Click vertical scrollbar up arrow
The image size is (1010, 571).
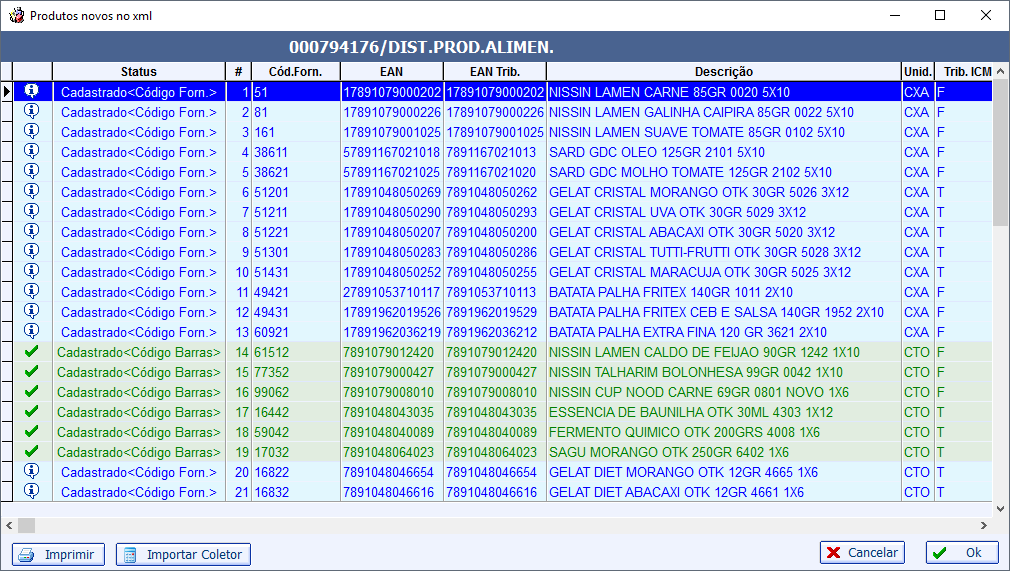click(1000, 71)
